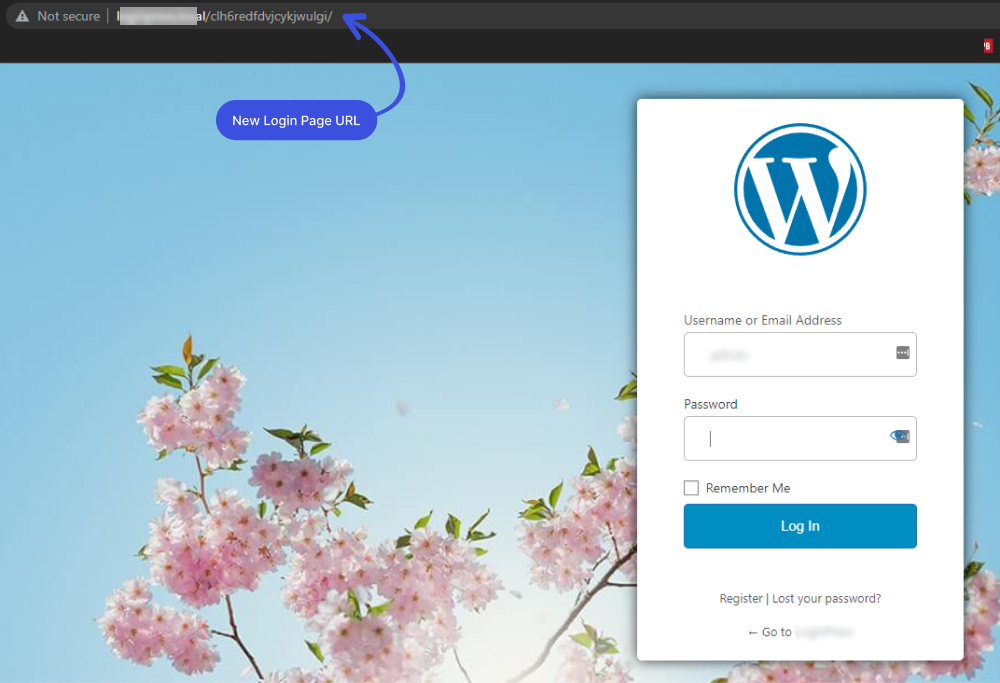The image size is (1000, 683).
Task: Click the Not secure warning icon
Action: click(22, 16)
